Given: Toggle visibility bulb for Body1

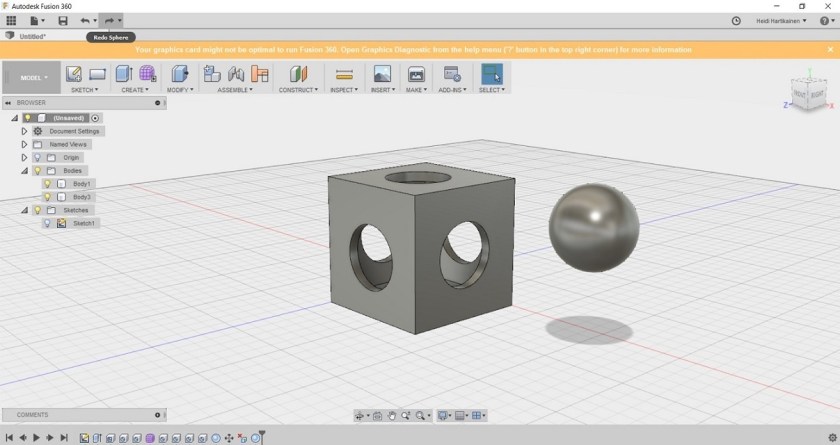Looking at the screenshot, I should 47,184.
